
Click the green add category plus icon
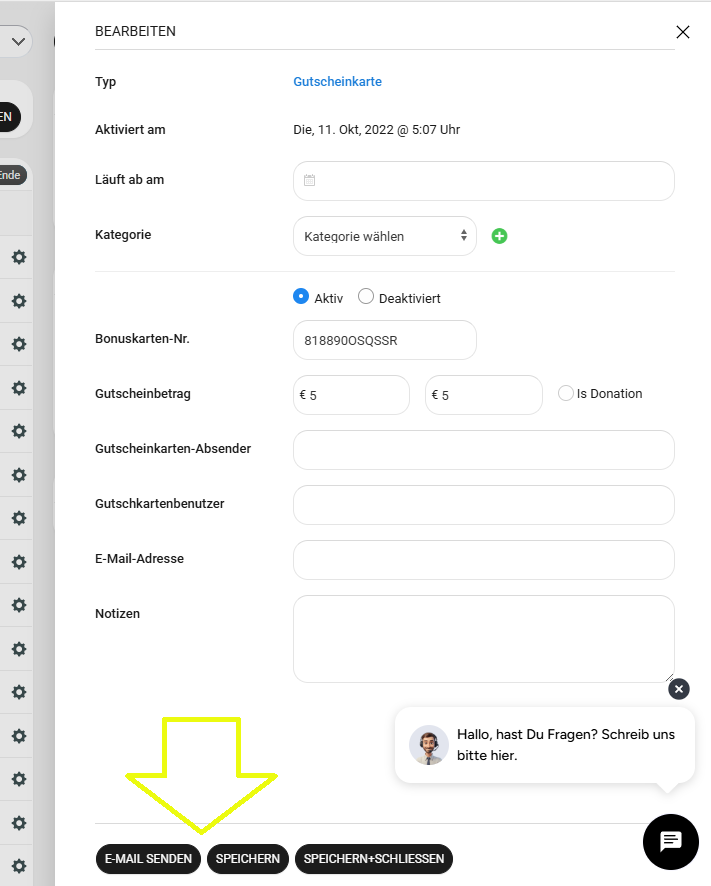[500, 236]
